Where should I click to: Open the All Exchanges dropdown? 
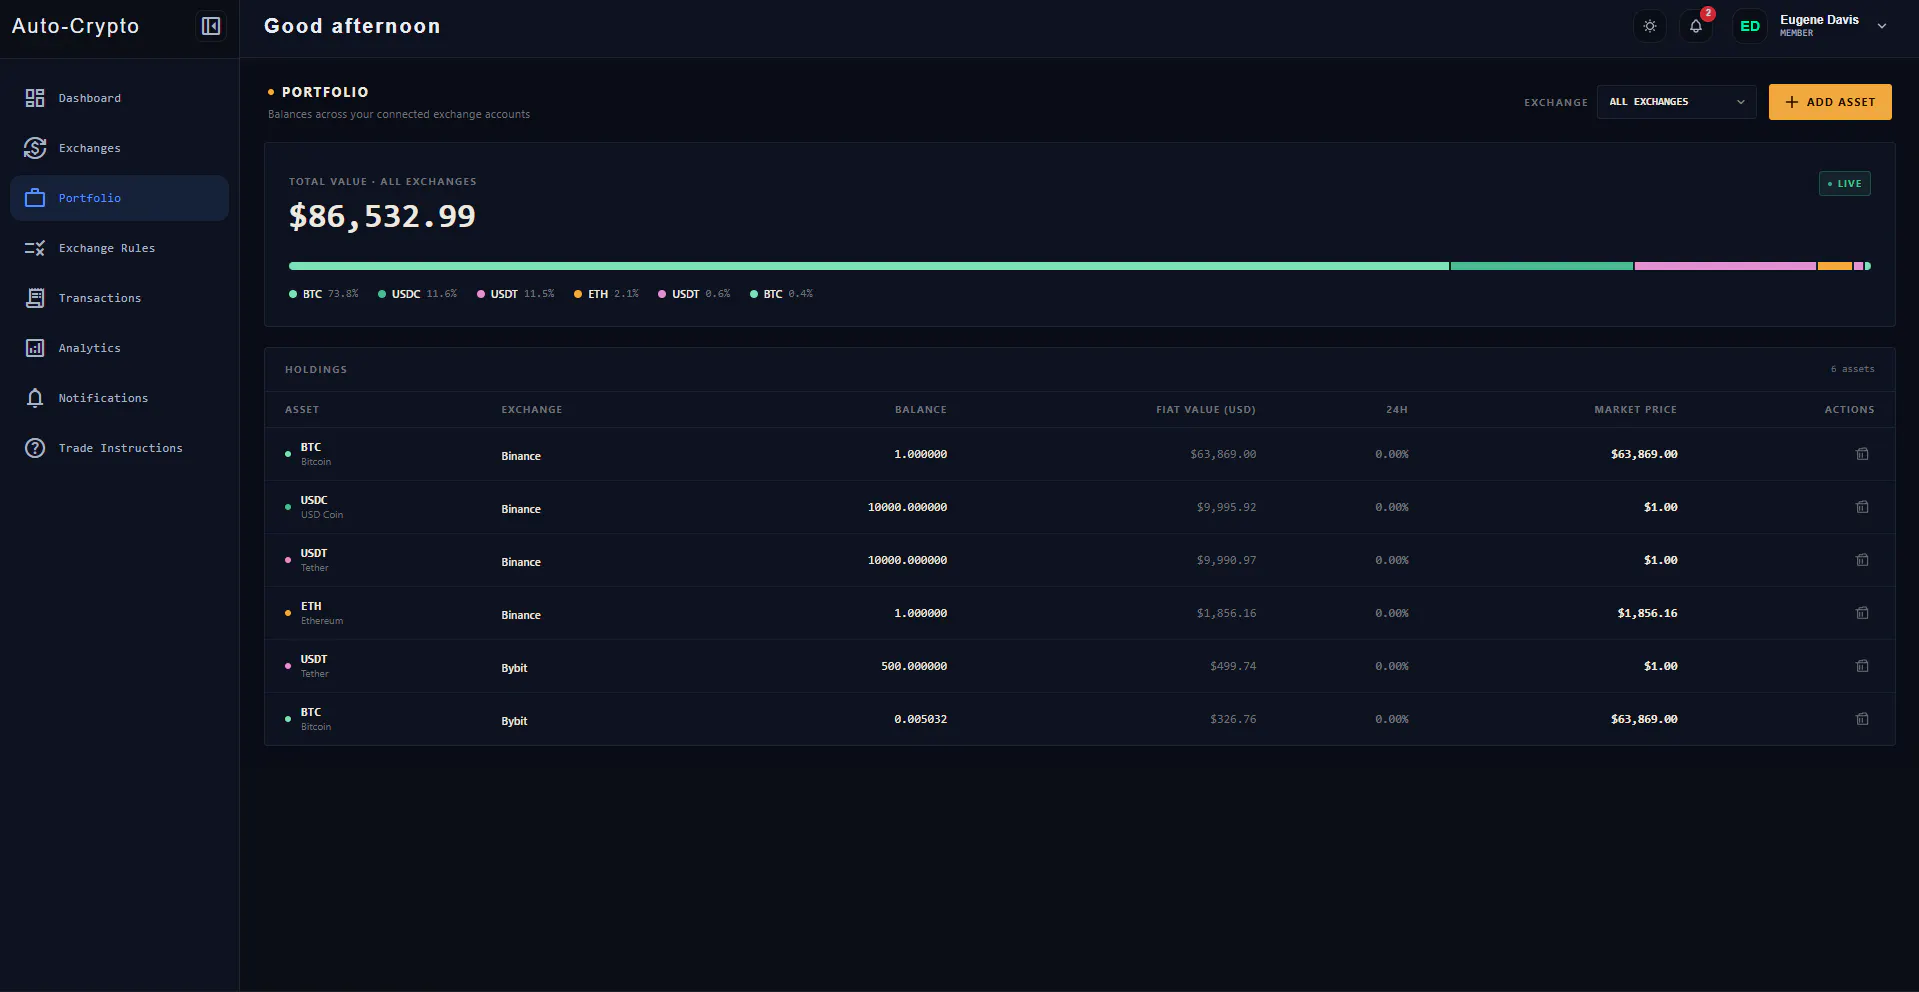click(1676, 102)
